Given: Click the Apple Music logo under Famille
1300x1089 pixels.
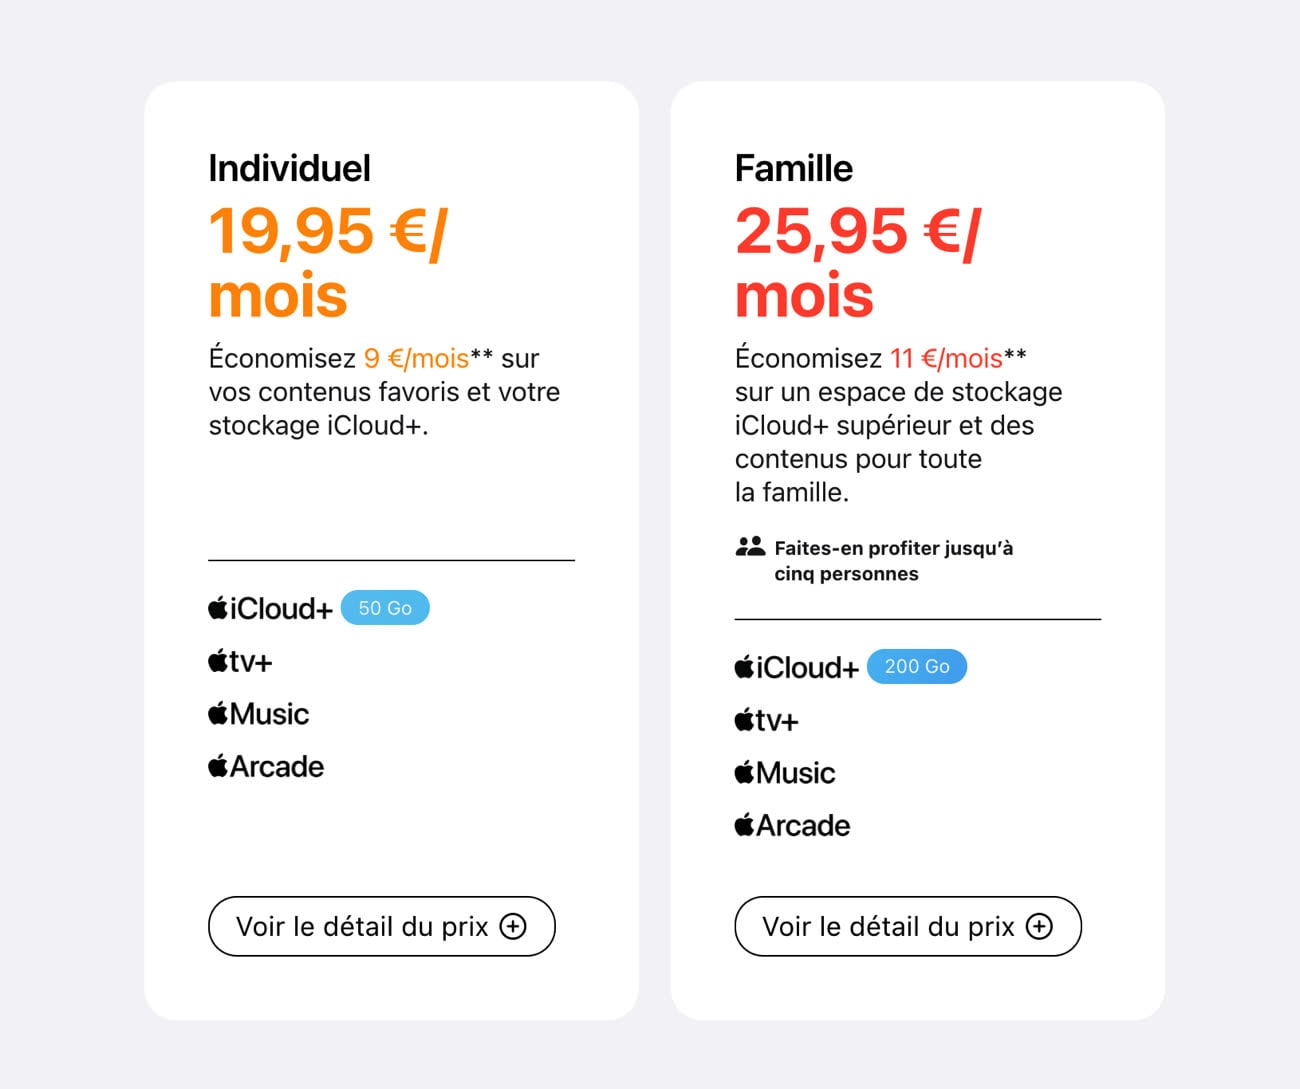Looking at the screenshot, I should [x=785, y=773].
